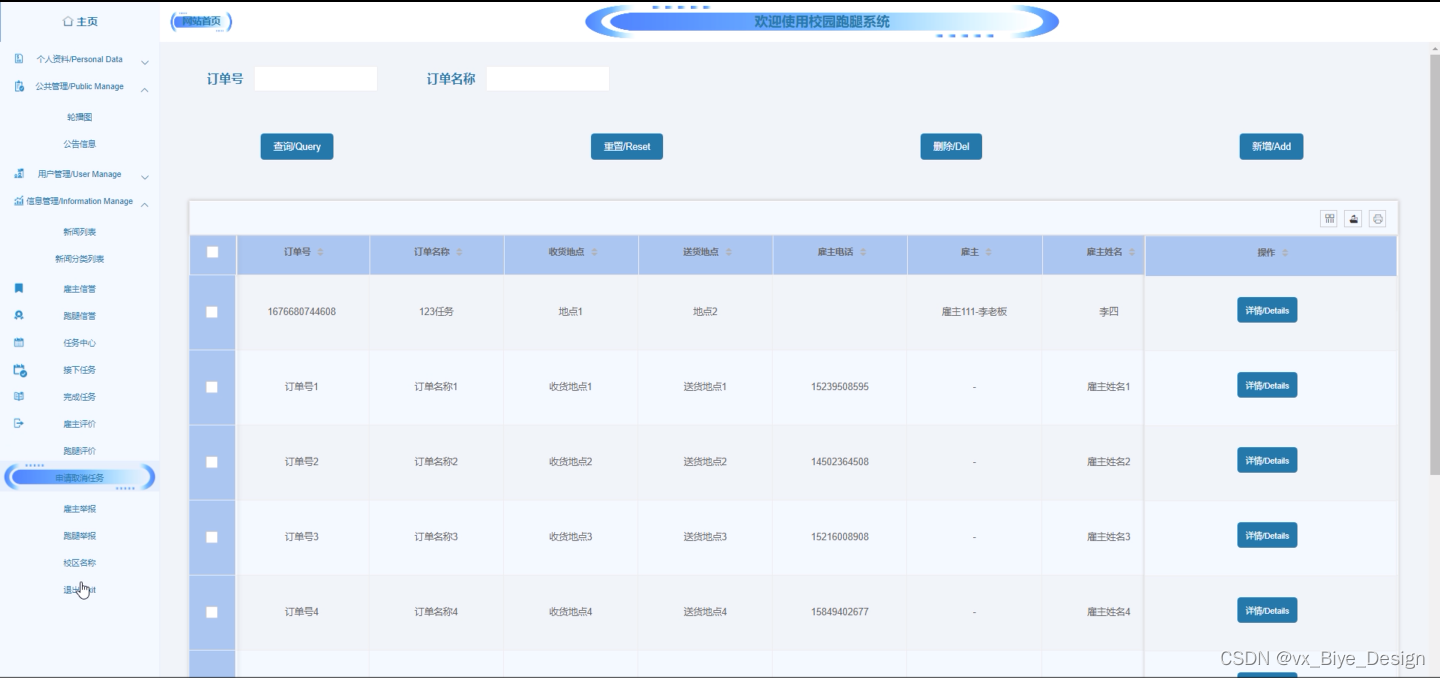This screenshot has height=678, width=1440.
Task: Click the 删除/Del button
Action: click(x=951, y=147)
